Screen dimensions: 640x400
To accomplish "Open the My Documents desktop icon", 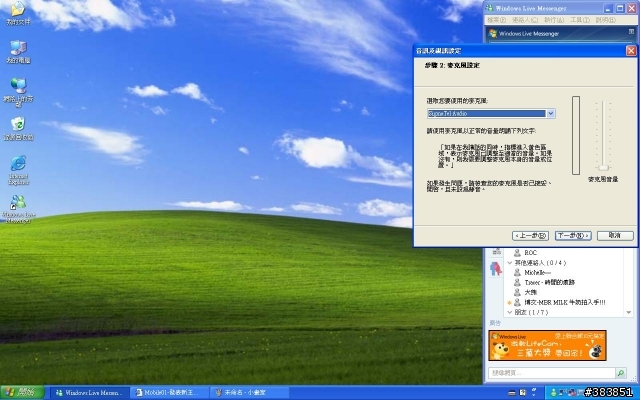I will [x=18, y=13].
